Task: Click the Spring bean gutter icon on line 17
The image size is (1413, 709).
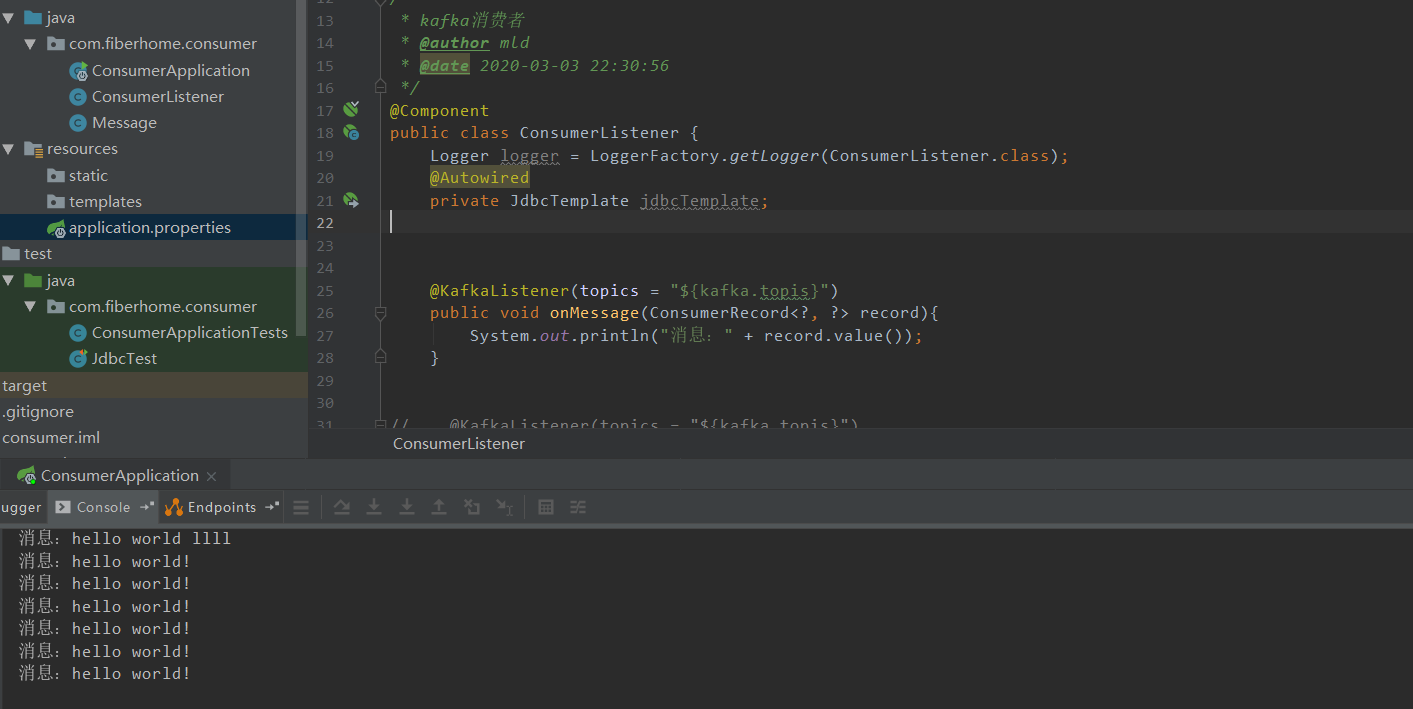Action: point(351,109)
